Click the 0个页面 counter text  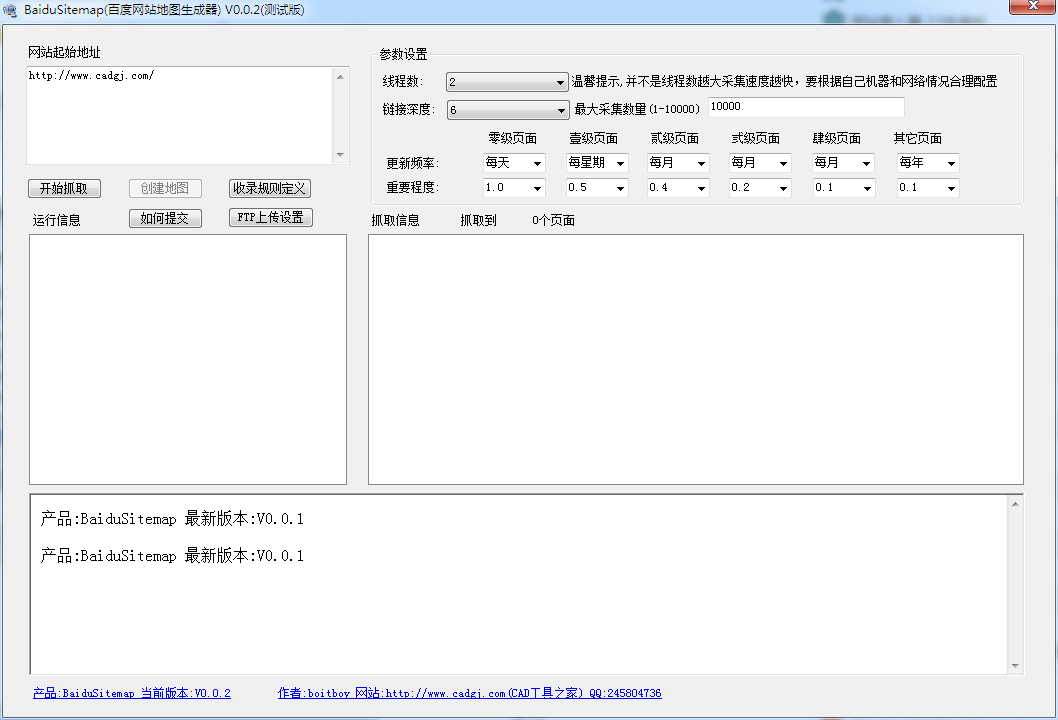pos(553,220)
